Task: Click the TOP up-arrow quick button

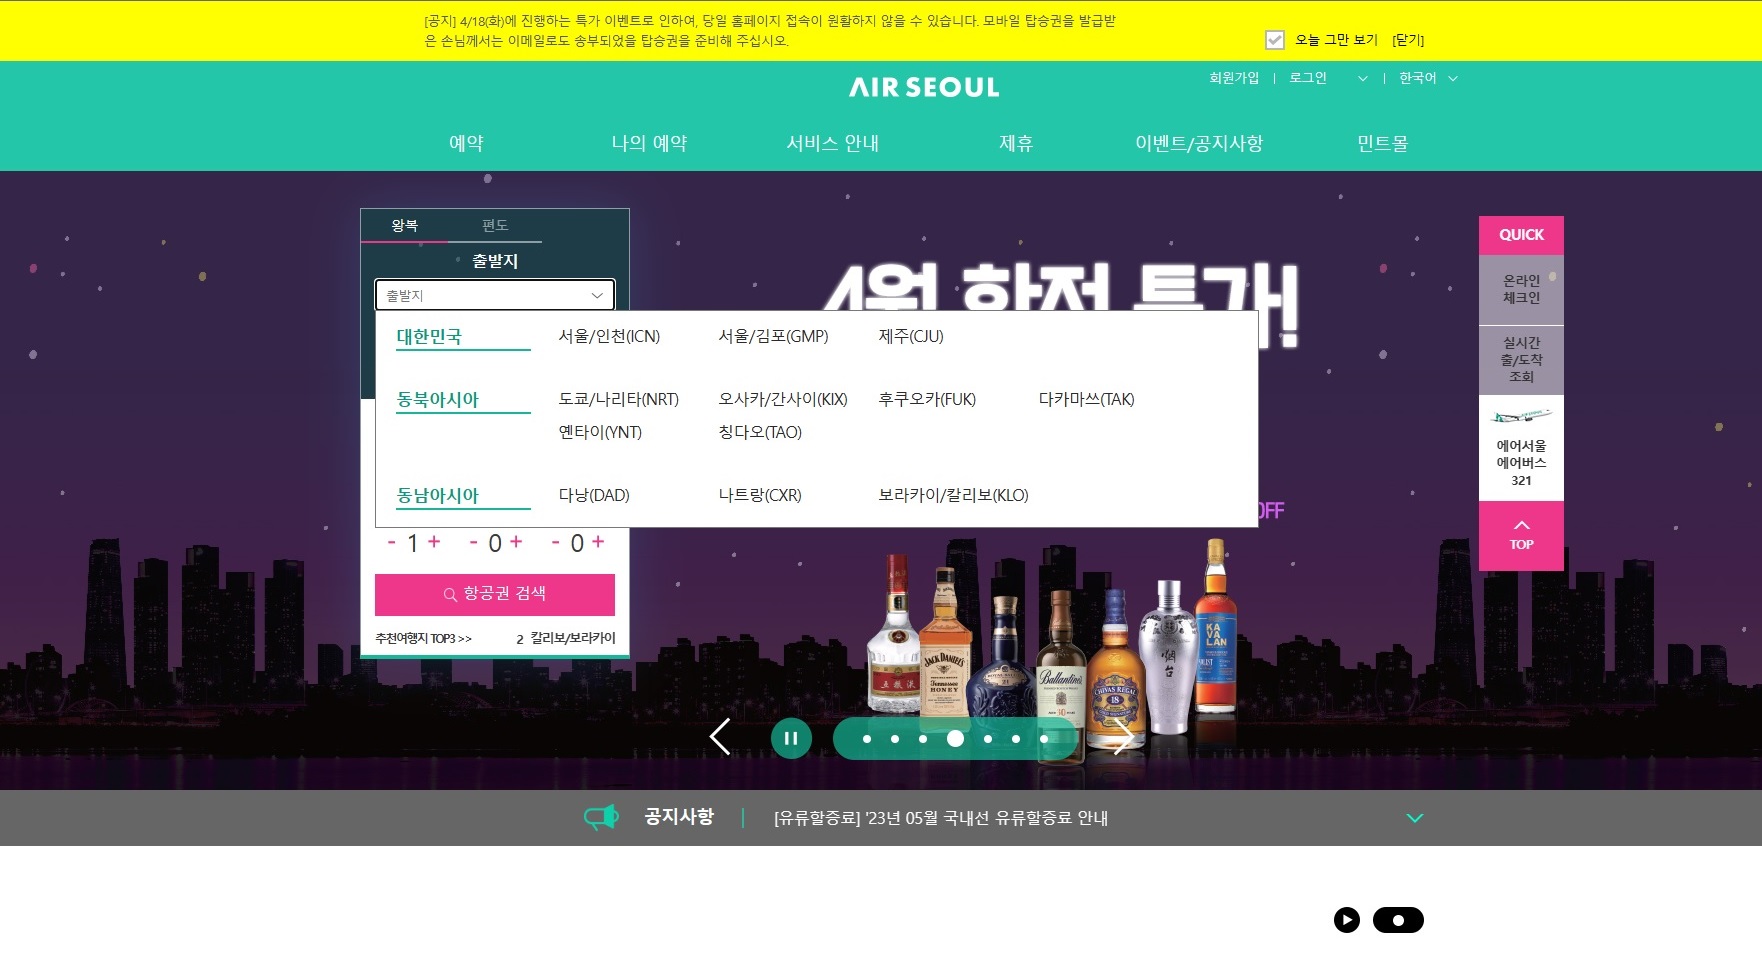Action: [x=1521, y=536]
